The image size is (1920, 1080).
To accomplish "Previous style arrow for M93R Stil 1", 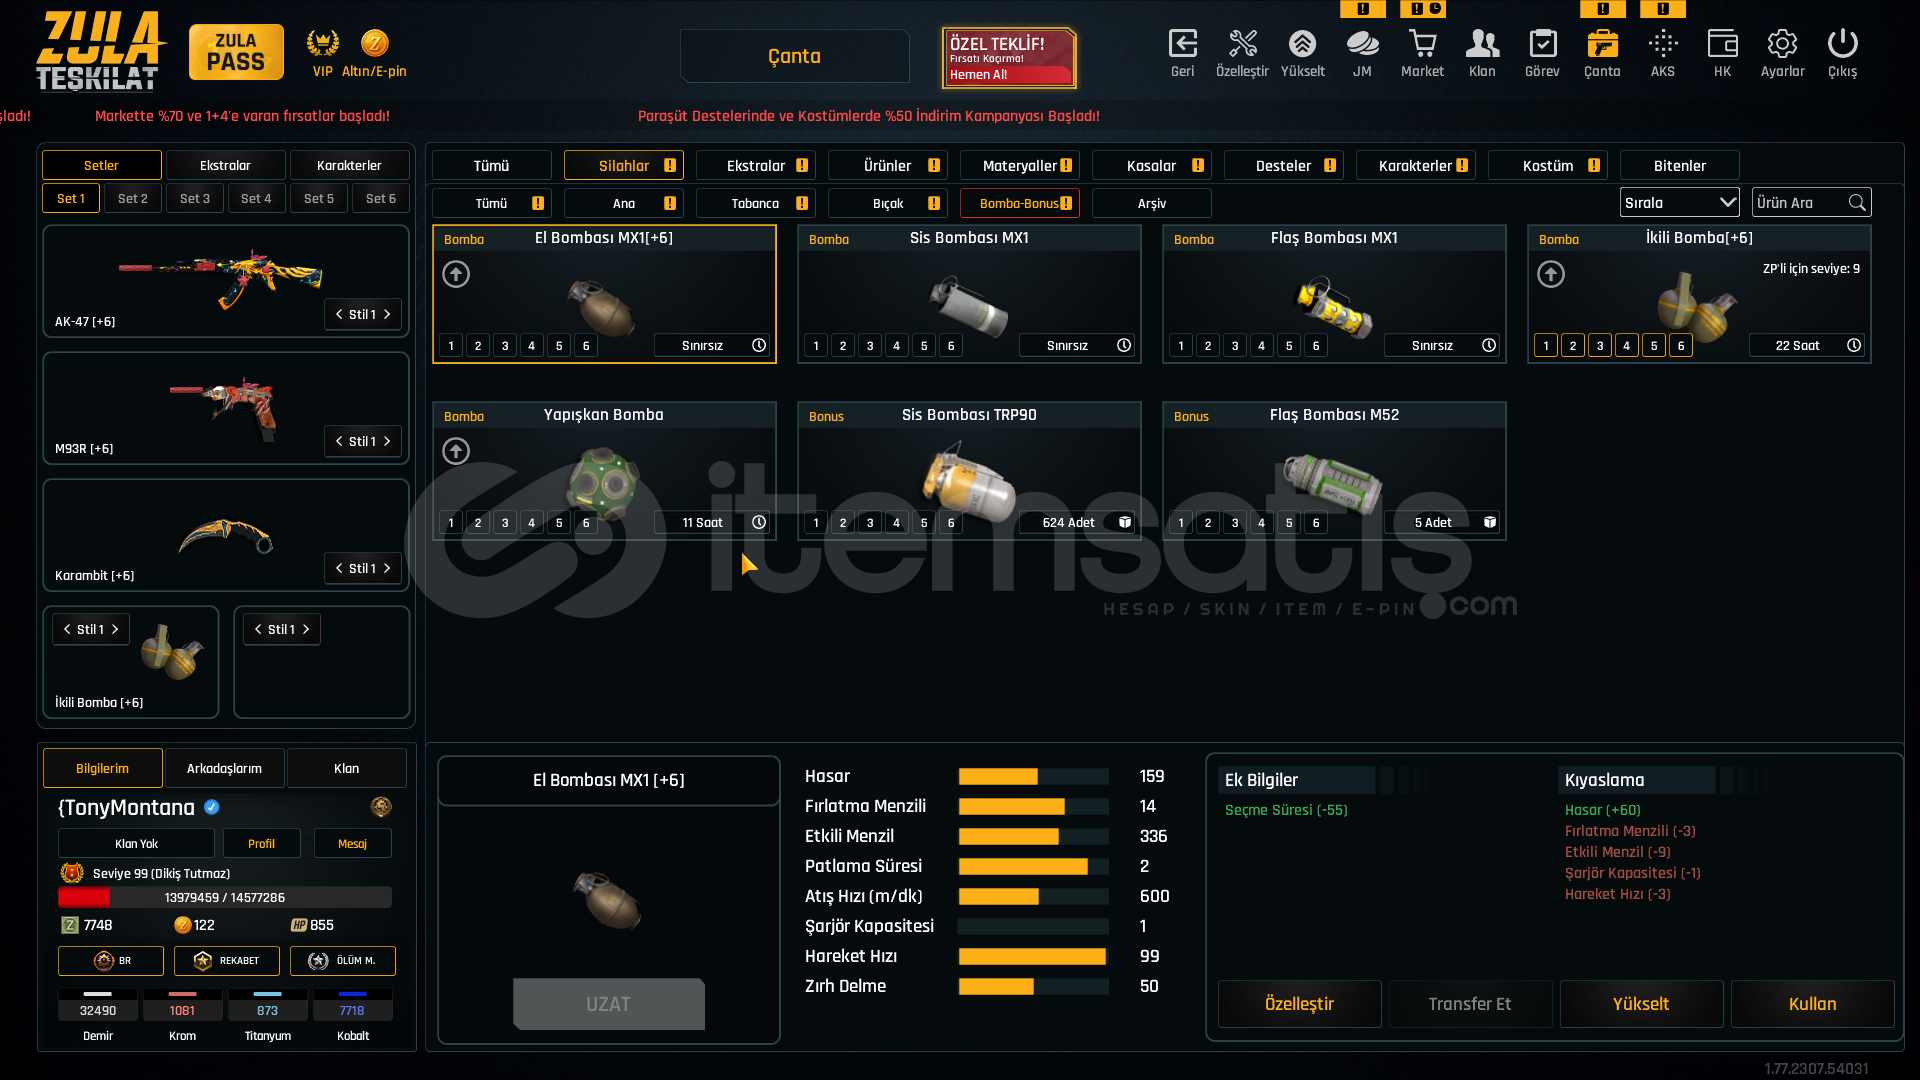I will [x=339, y=441].
